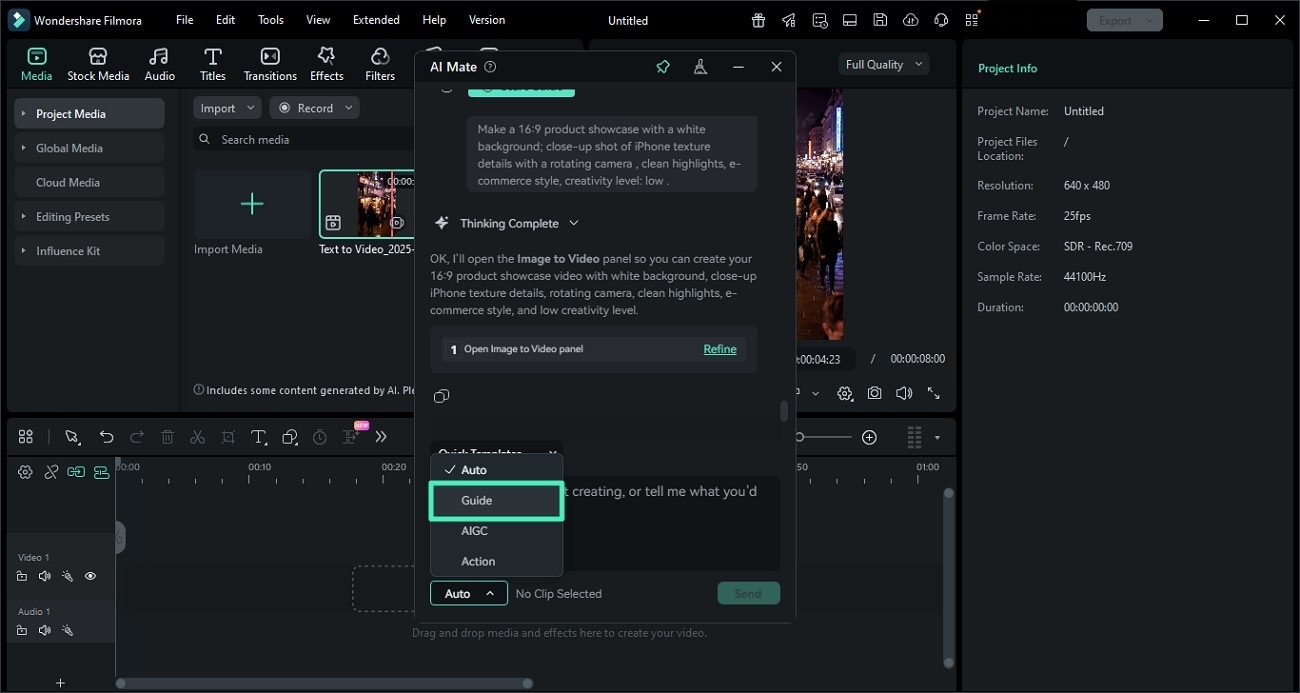
Task: Select Project Media in sidebar
Action: 90,113
